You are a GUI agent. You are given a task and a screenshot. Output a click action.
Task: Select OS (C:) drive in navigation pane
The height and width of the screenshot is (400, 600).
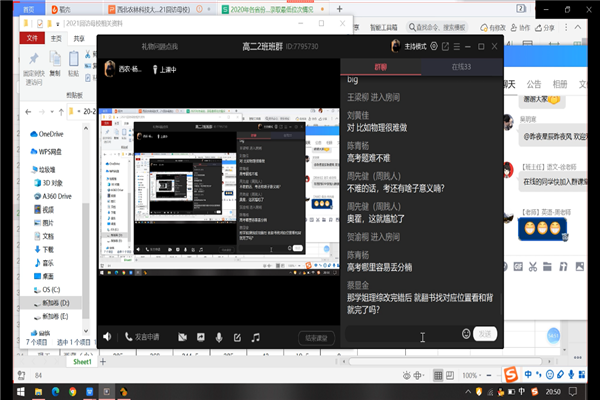47,290
